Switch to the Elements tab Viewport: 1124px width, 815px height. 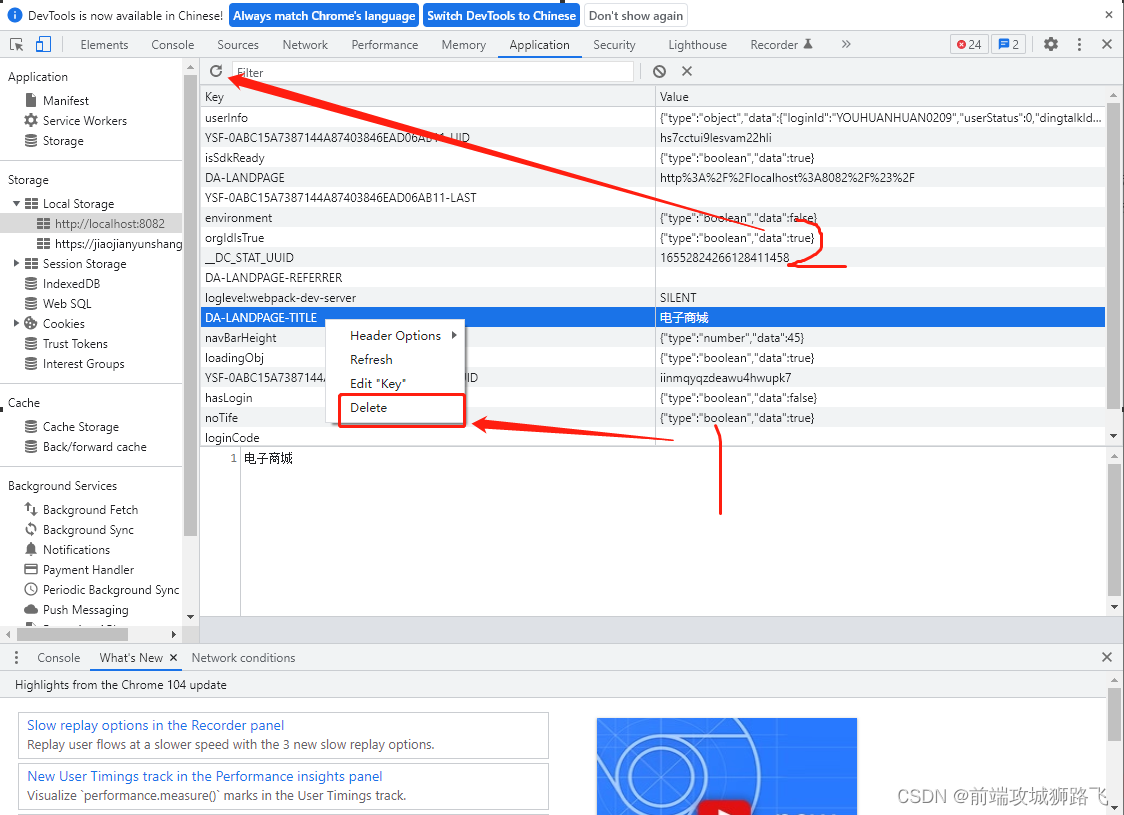tap(104, 44)
